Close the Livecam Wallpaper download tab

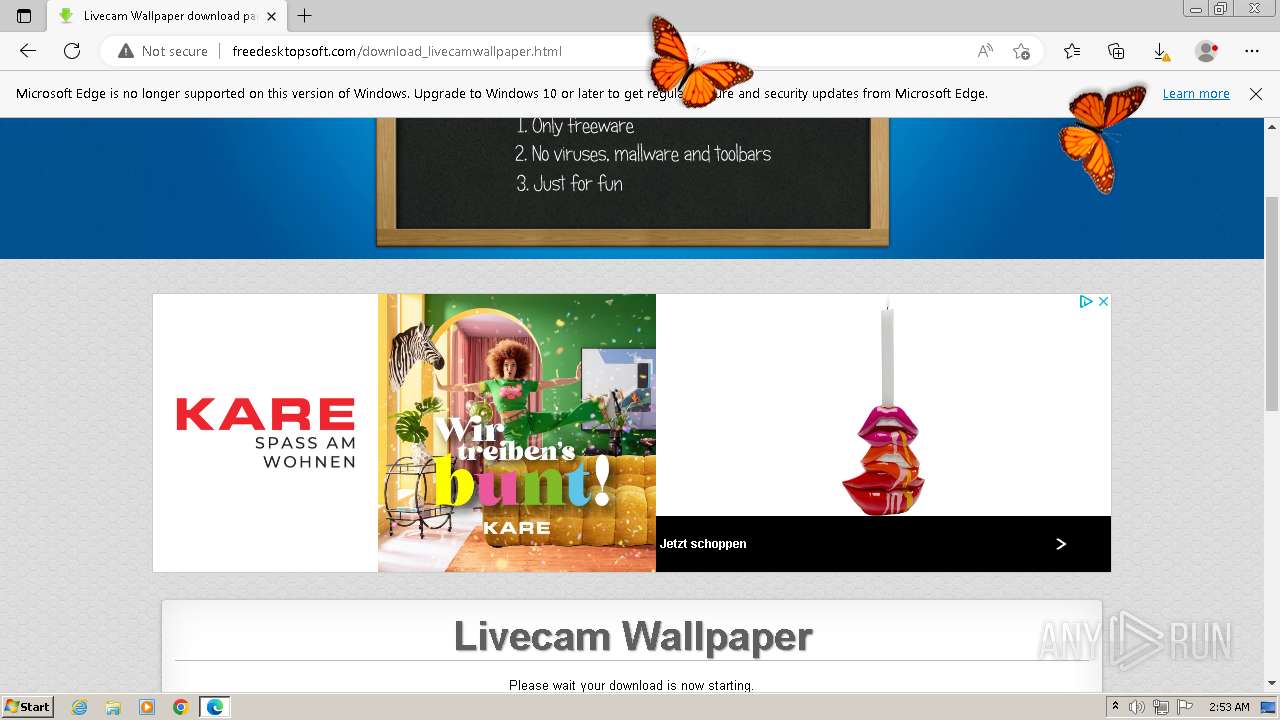(271, 16)
